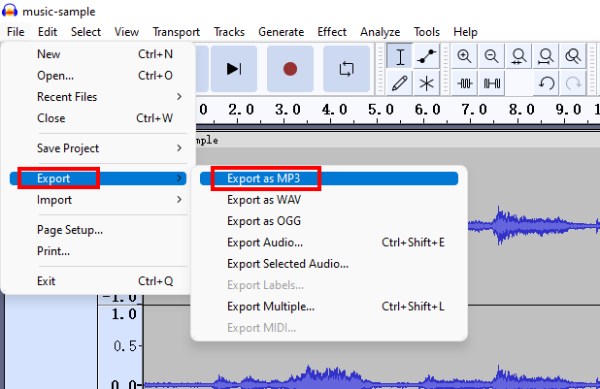The height and width of the screenshot is (389, 600).
Task: Select Export Selected Audio...
Action: [329, 264]
